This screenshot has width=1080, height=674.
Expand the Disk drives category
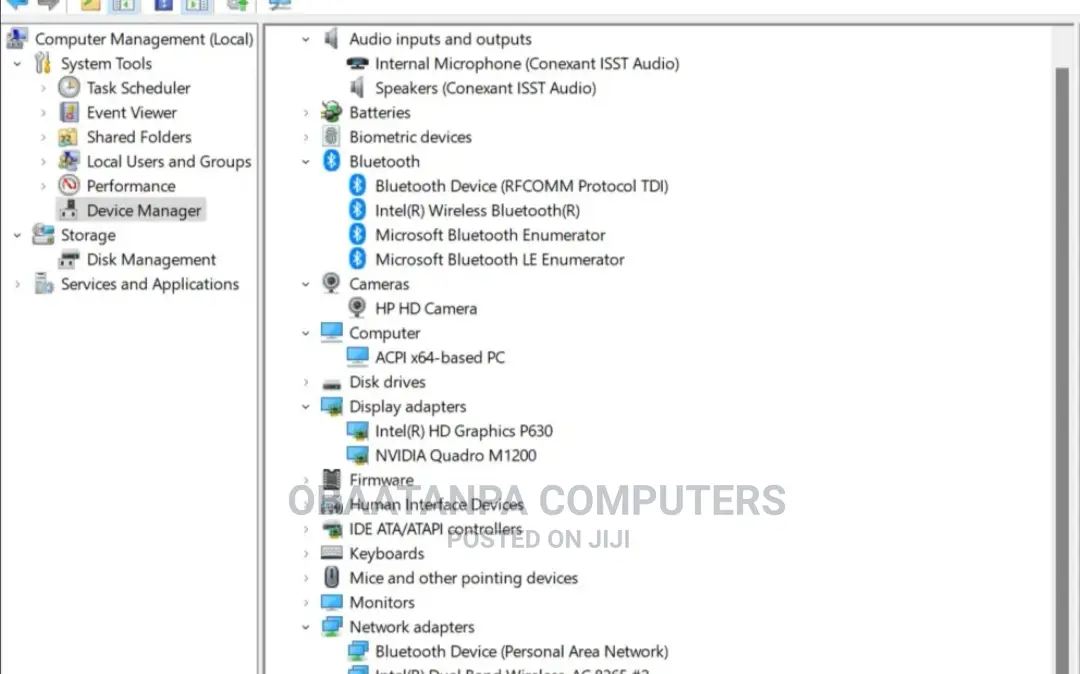click(306, 382)
